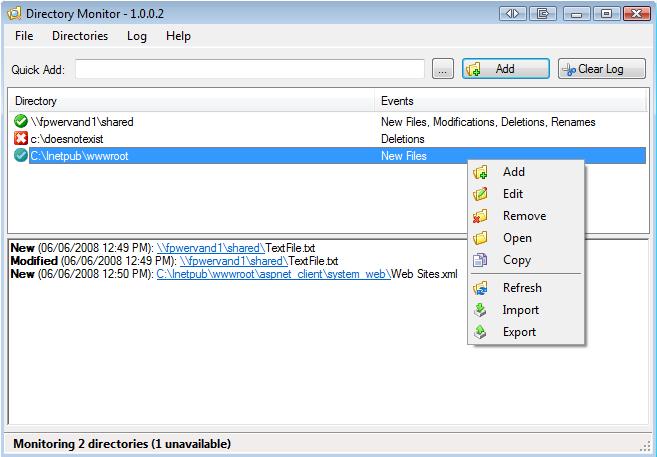This screenshot has width=657, height=457.
Task: Click the status icon beside C:\Inetpub\wwwroot
Action: coord(21,155)
